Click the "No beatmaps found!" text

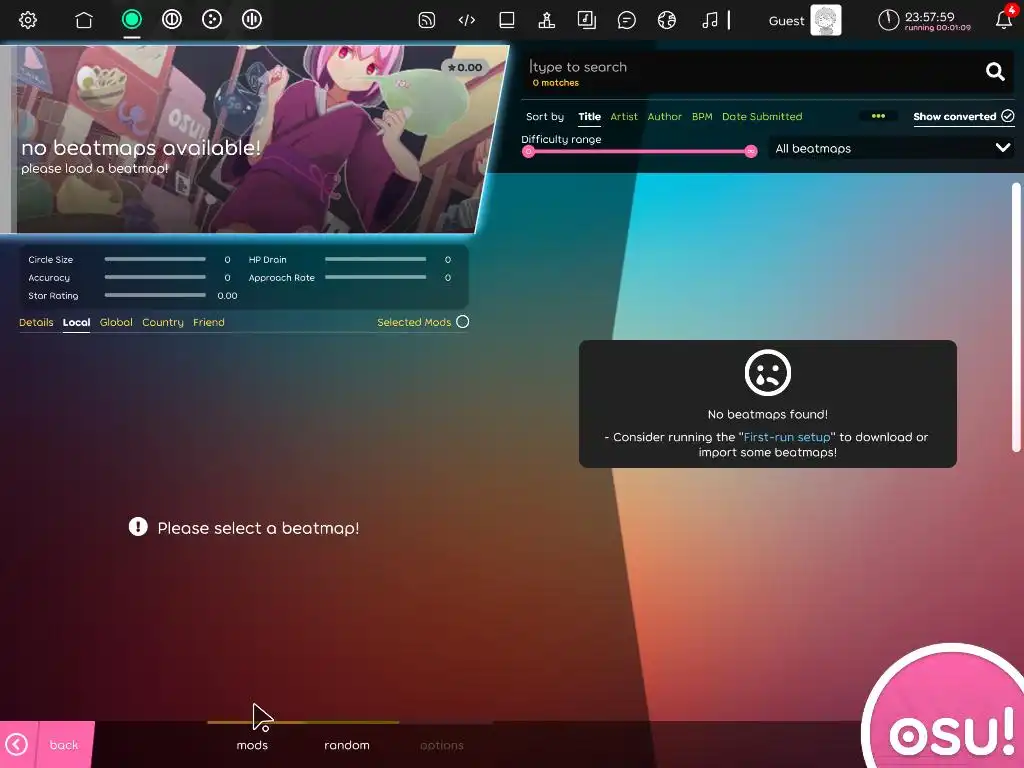tap(767, 414)
